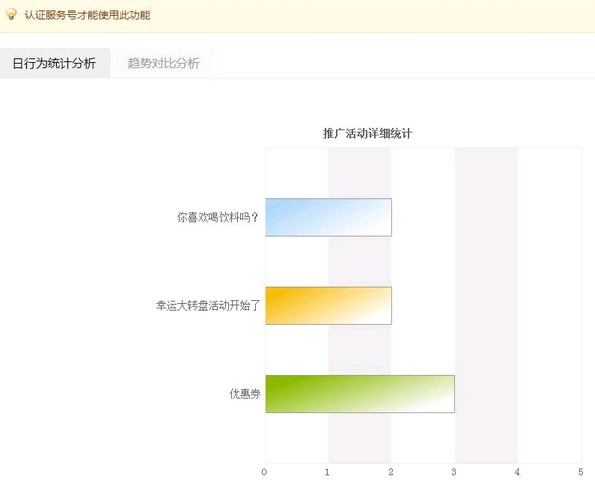The image size is (595, 482).
Task: Click the x-axis value 3
Action: [454, 472]
